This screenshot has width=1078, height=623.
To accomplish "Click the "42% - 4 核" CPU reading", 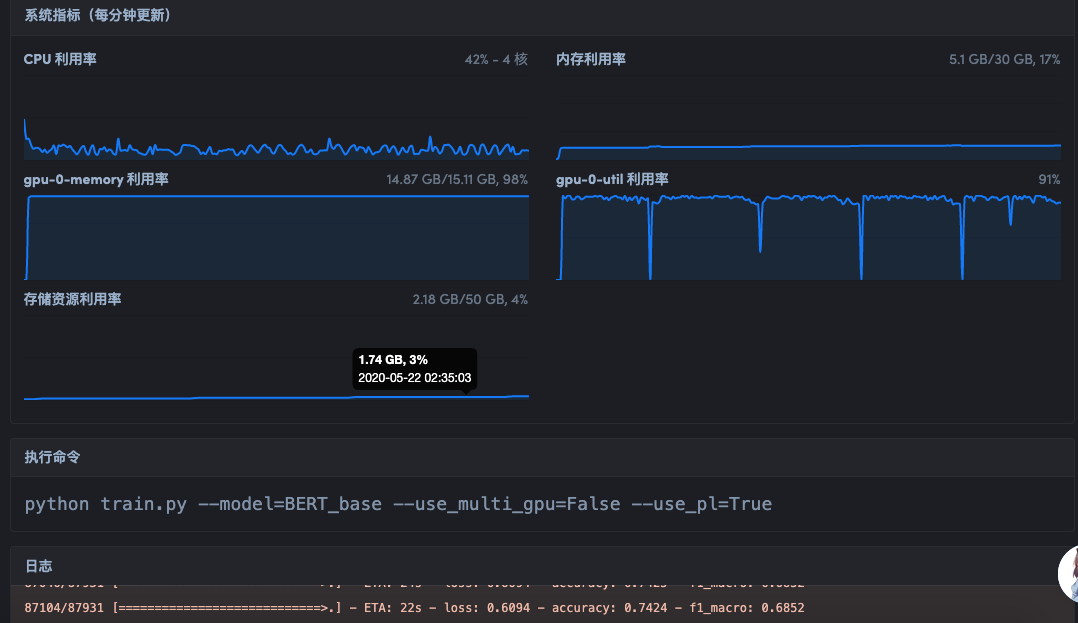I will 496,60.
